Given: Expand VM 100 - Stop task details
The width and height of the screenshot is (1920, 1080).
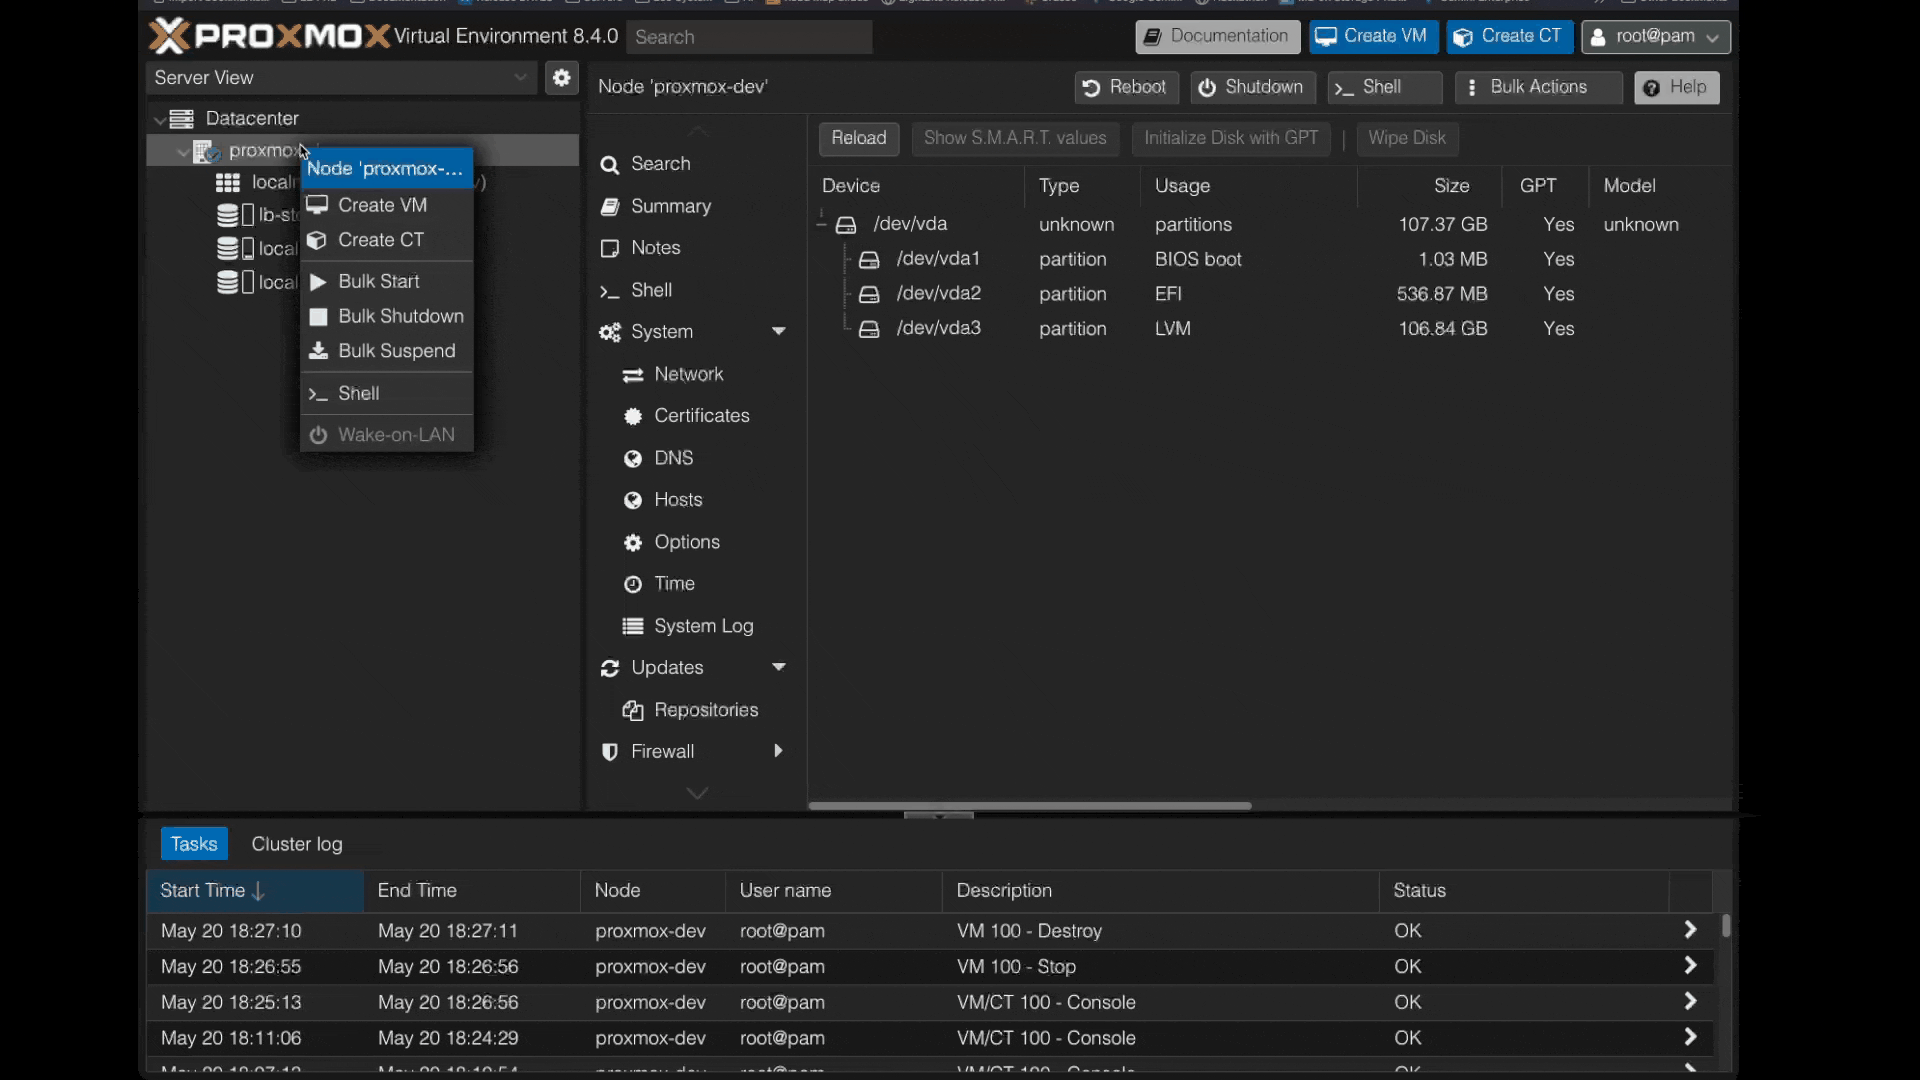Looking at the screenshot, I should [1690, 967].
